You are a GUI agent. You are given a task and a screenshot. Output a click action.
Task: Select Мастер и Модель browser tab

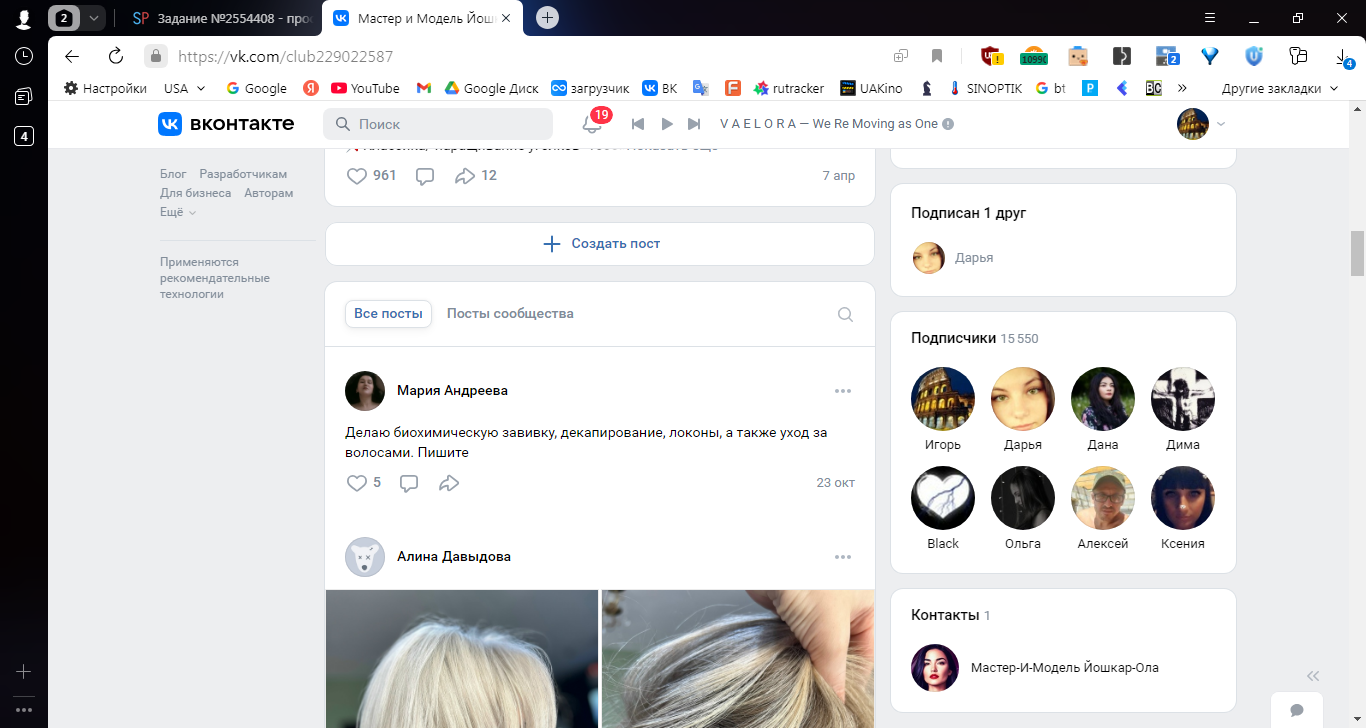[425, 18]
